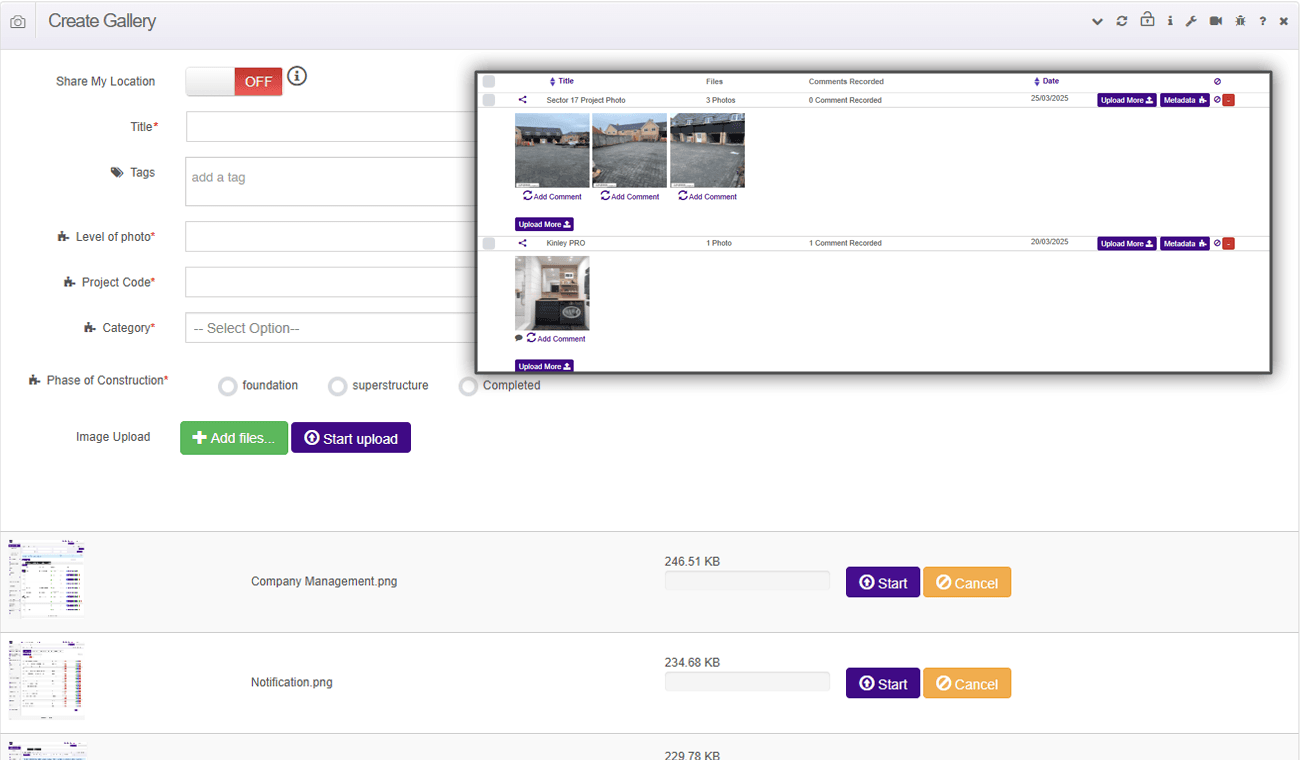This screenshot has height=760, width=1300.
Task: Click the refresh icon in the header
Action: (x=1122, y=21)
